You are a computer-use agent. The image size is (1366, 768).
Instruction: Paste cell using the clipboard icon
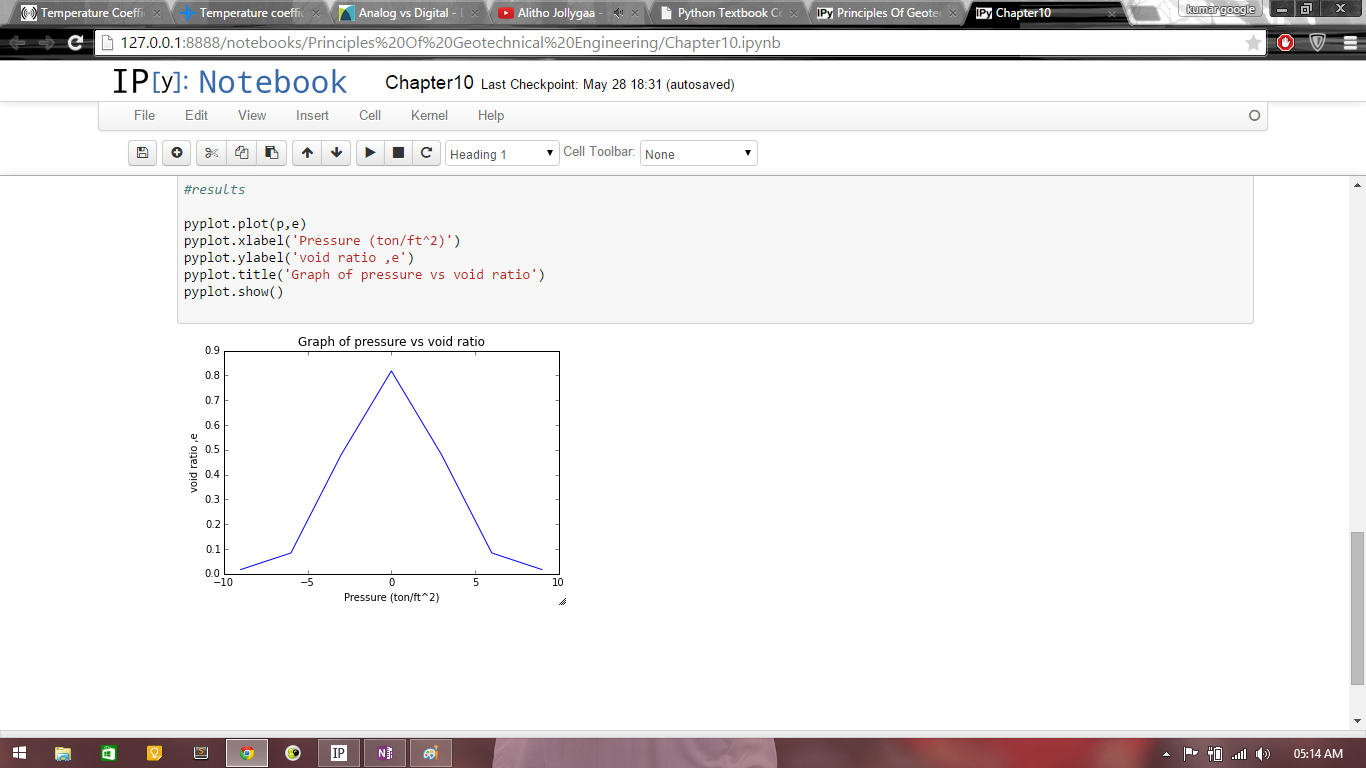click(x=271, y=153)
